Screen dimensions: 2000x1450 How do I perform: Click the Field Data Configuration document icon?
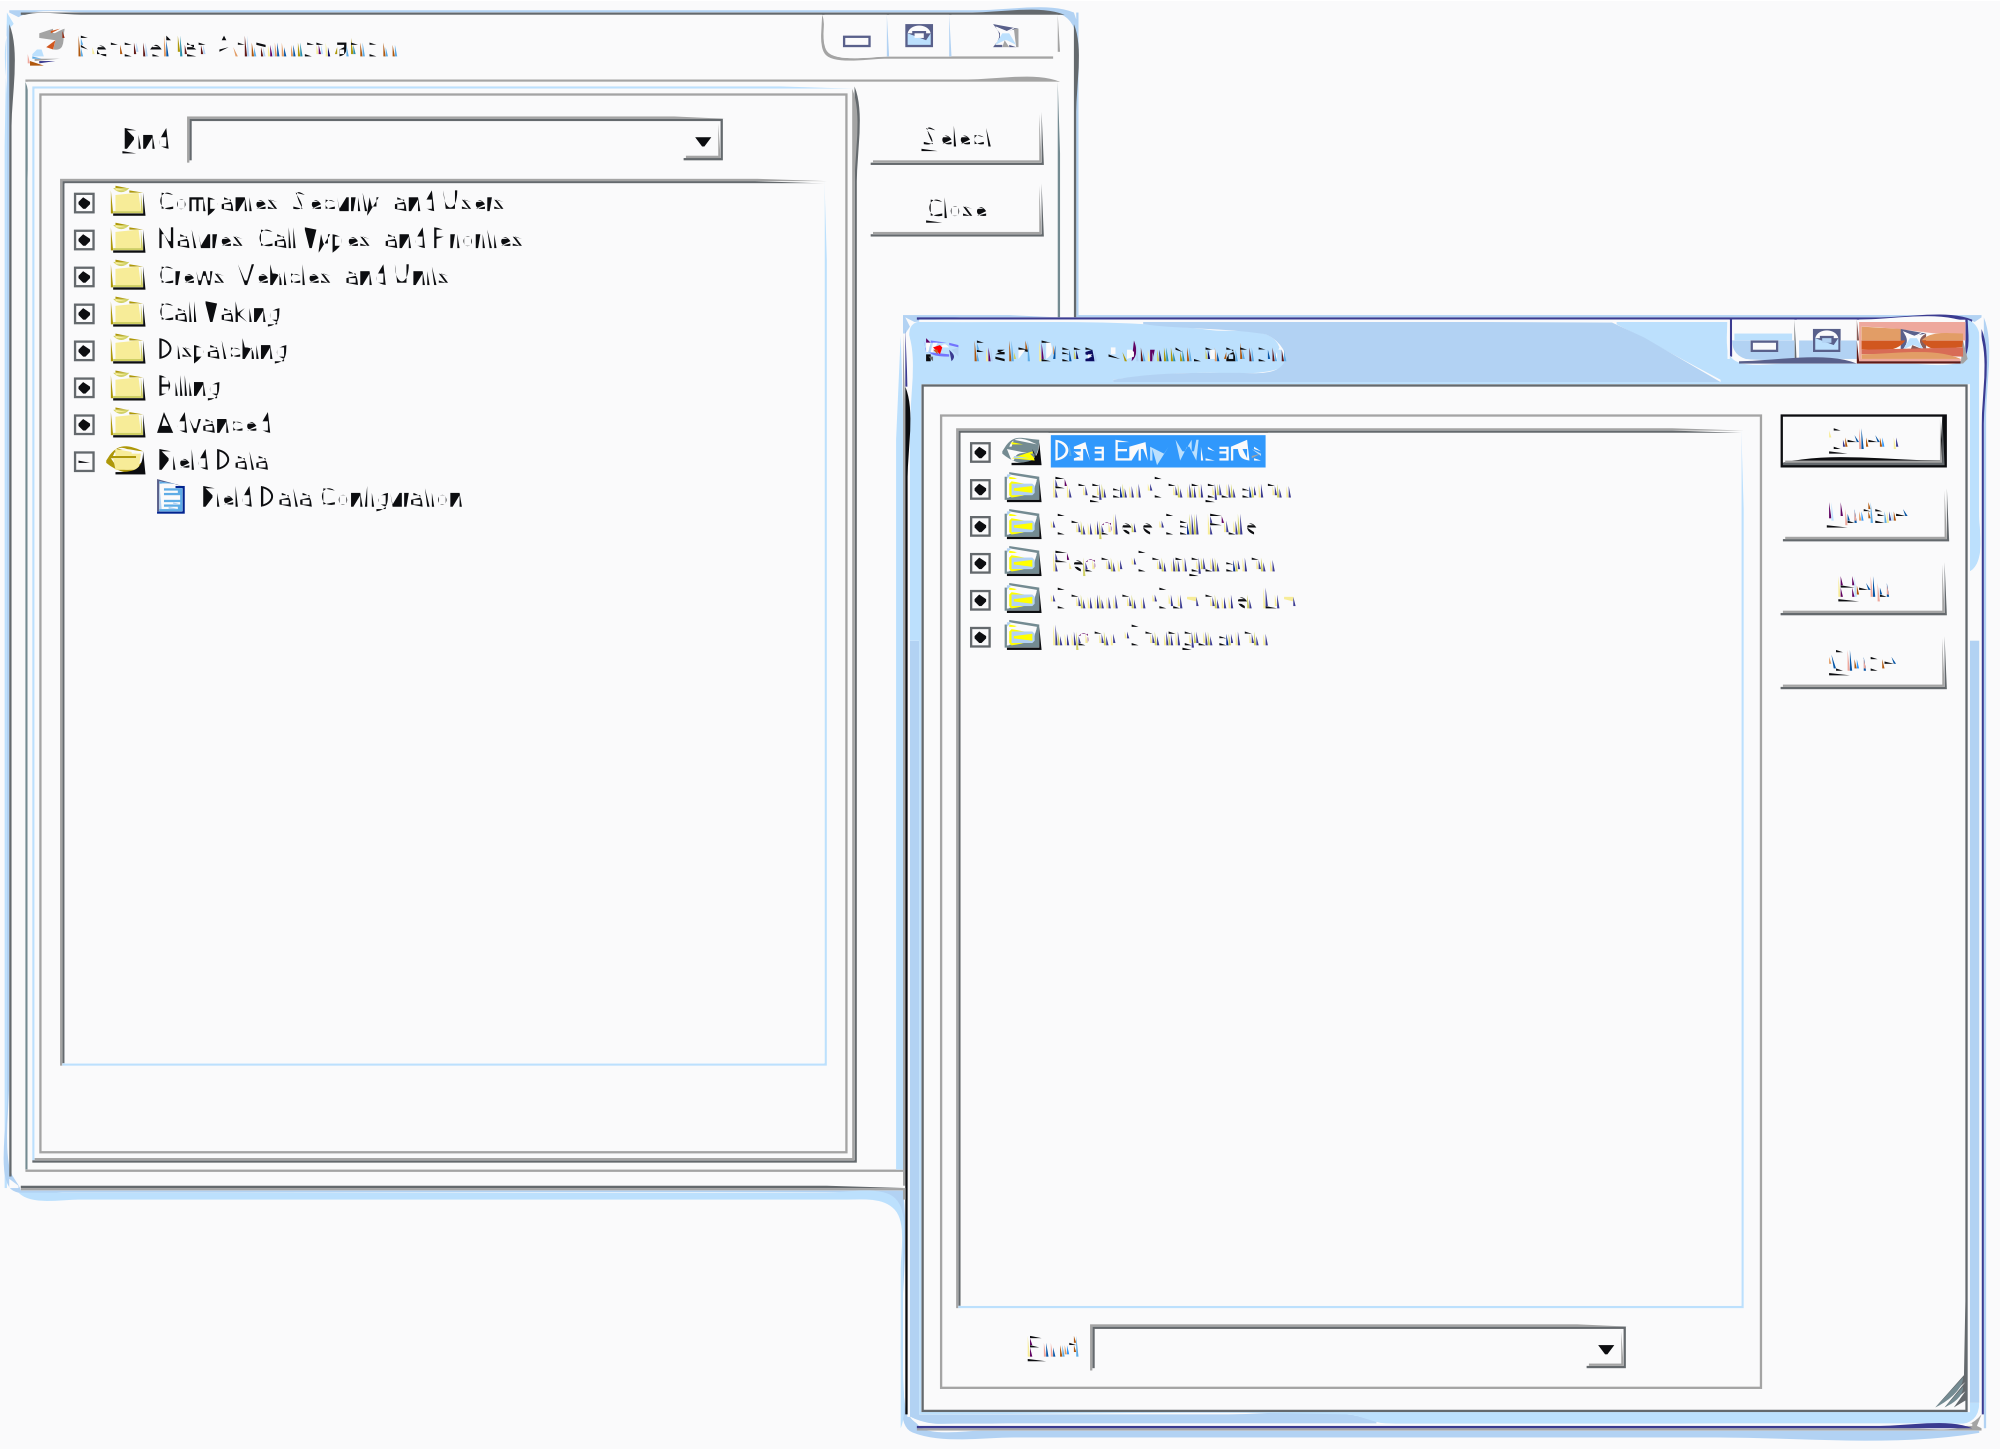pos(171,498)
